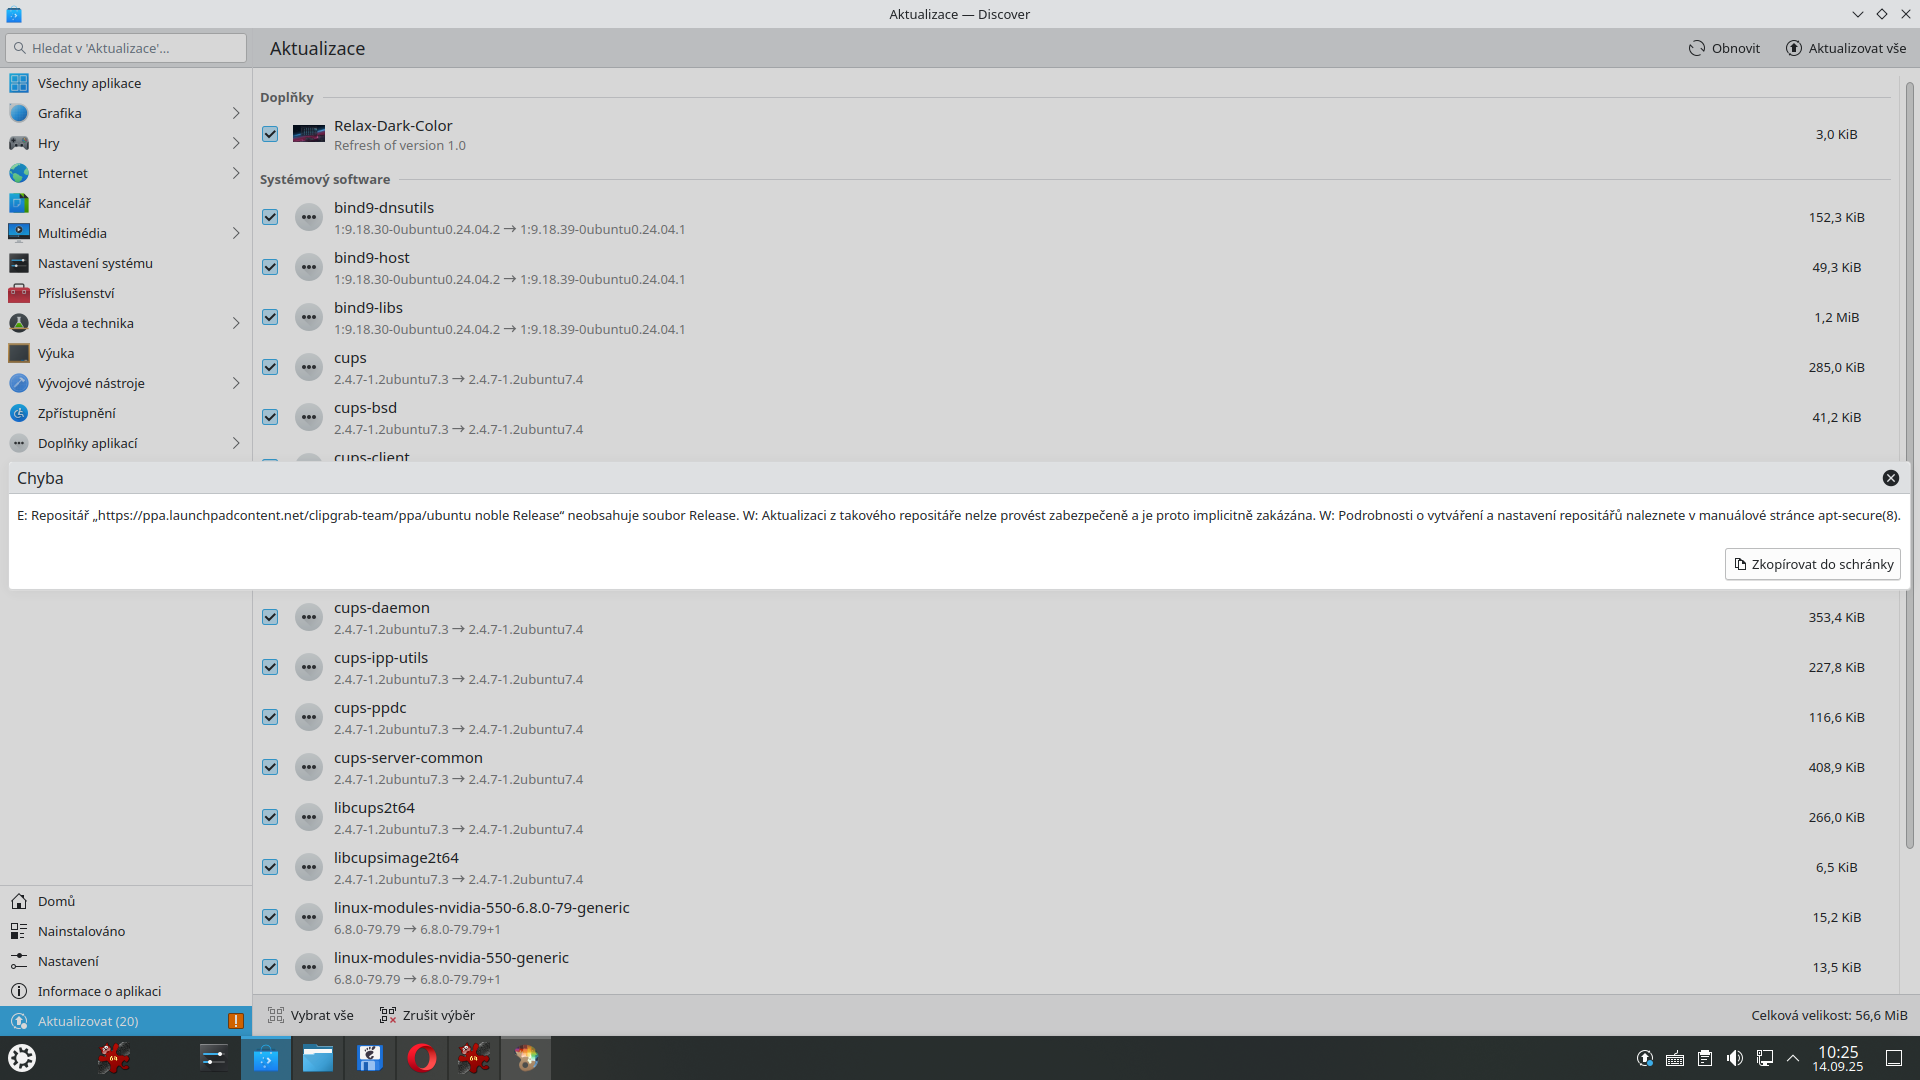Click the cups-server-common package name

(x=408, y=758)
